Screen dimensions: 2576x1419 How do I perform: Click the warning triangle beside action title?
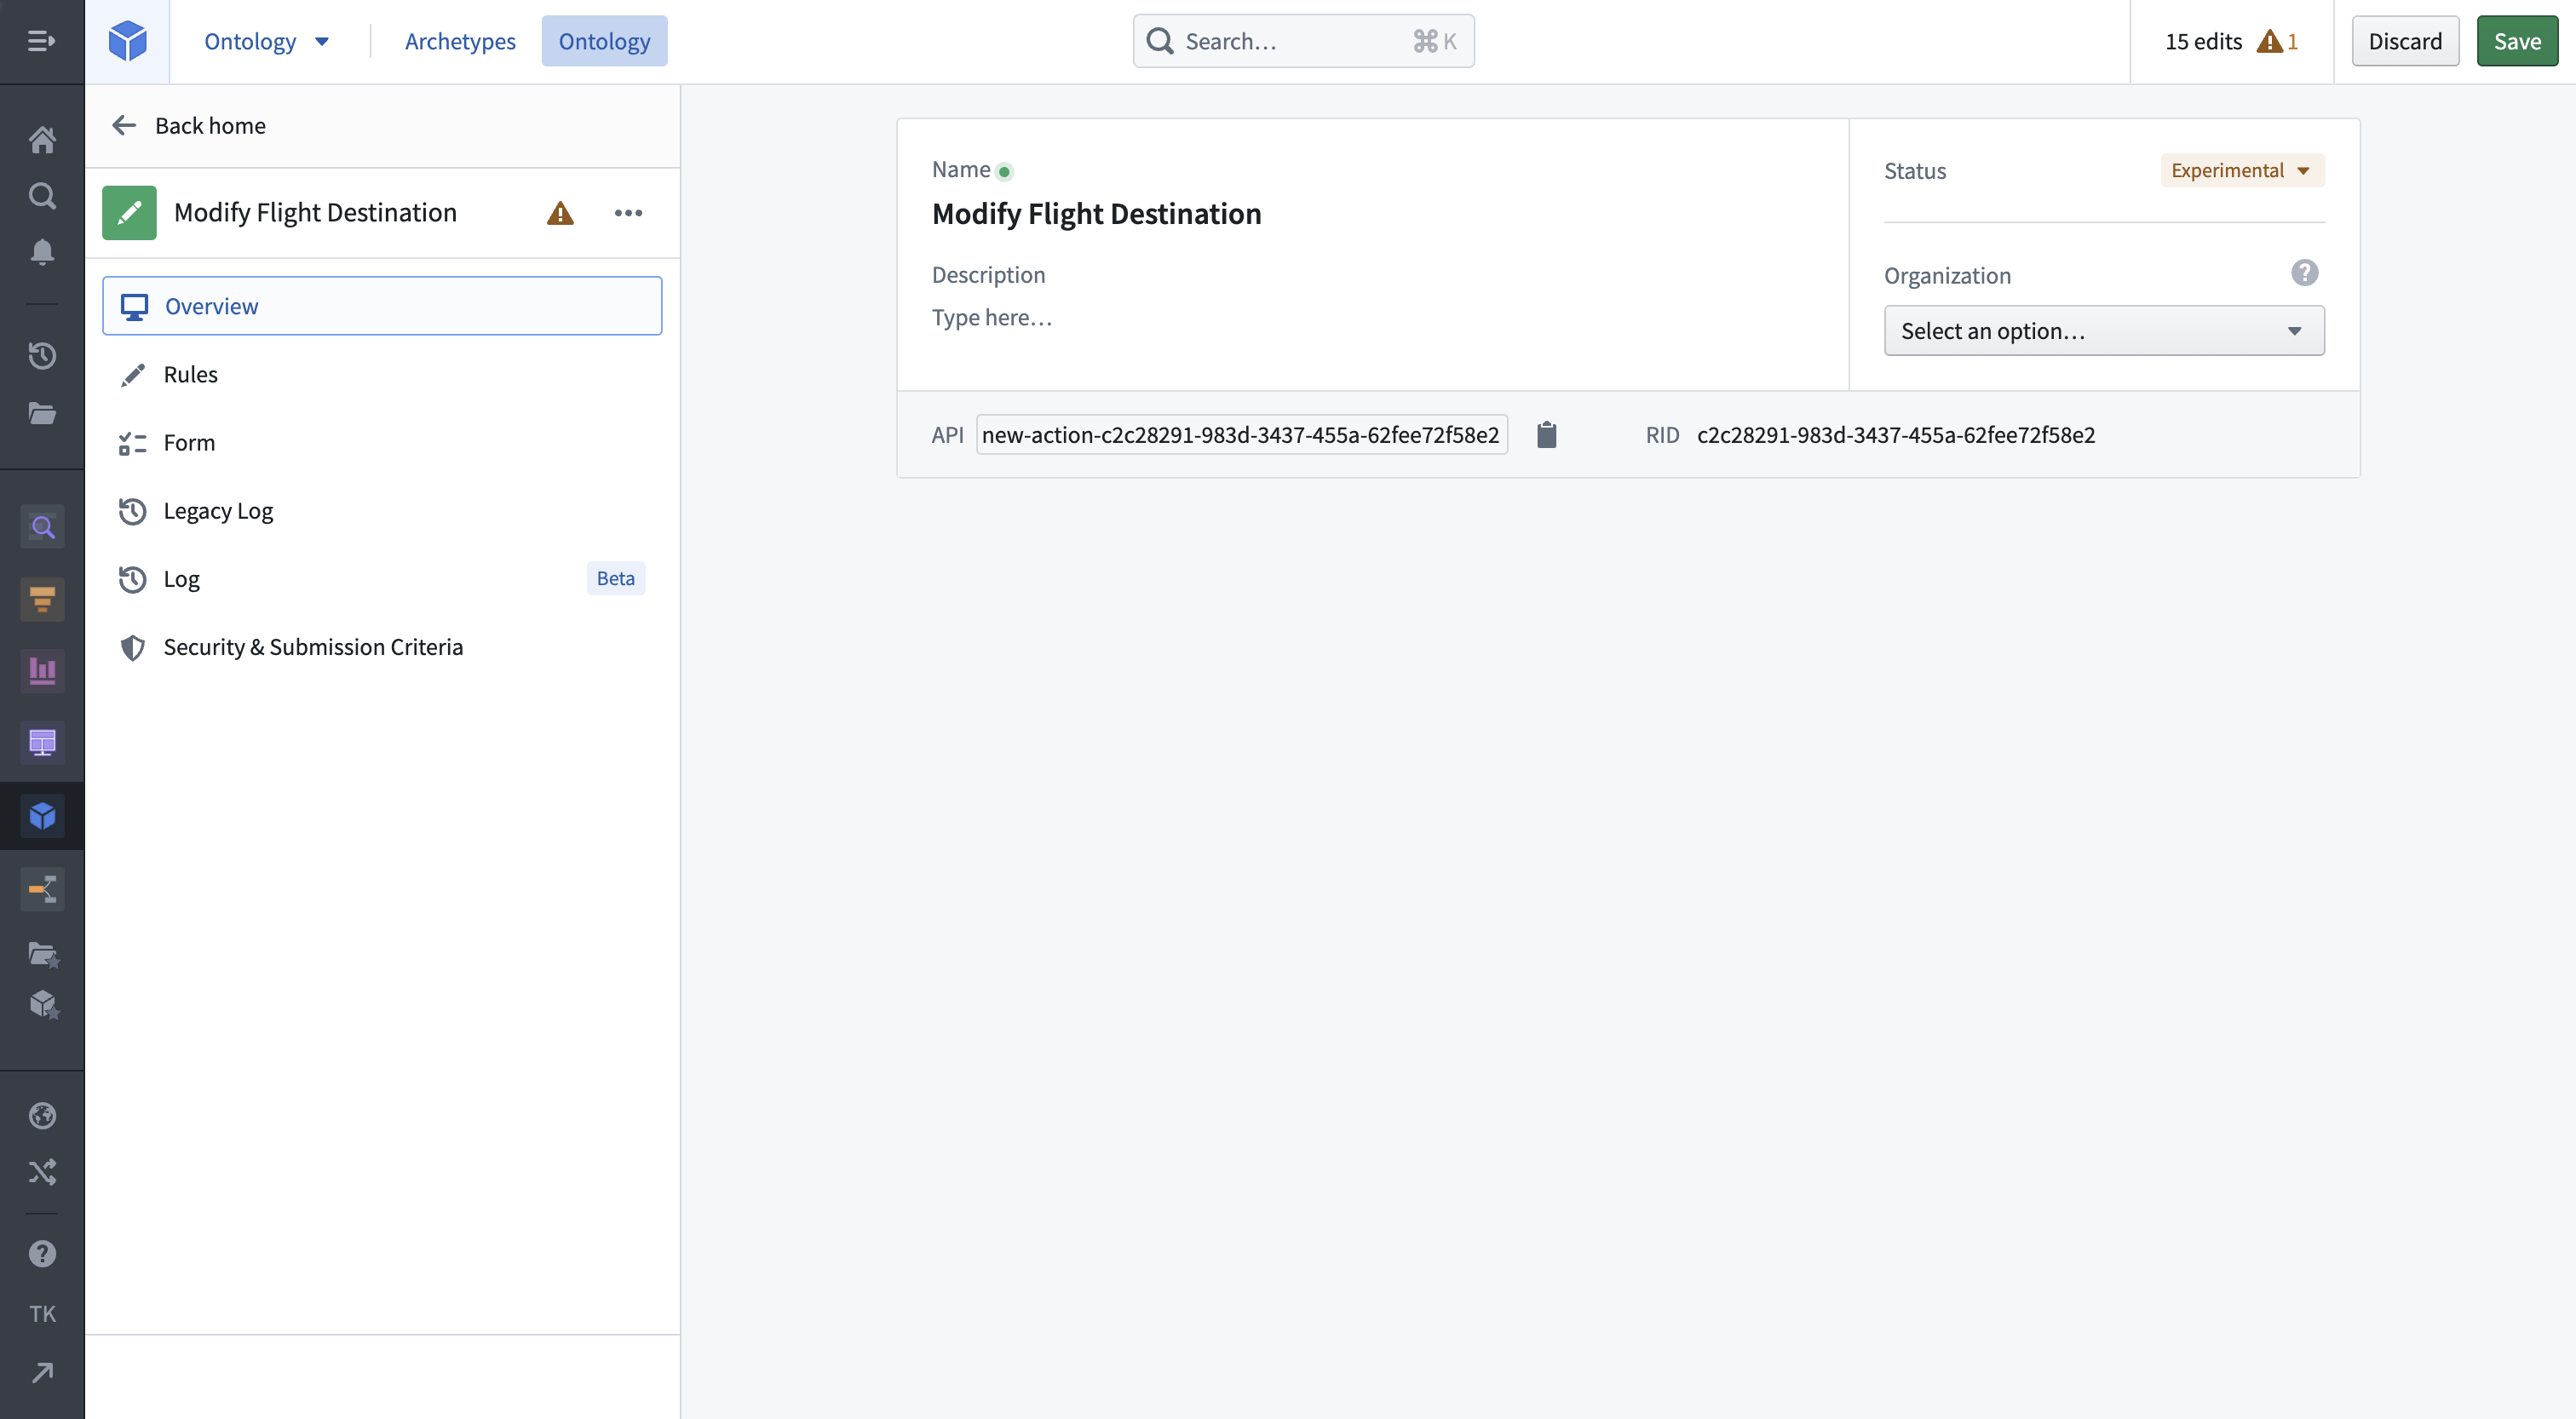[560, 213]
